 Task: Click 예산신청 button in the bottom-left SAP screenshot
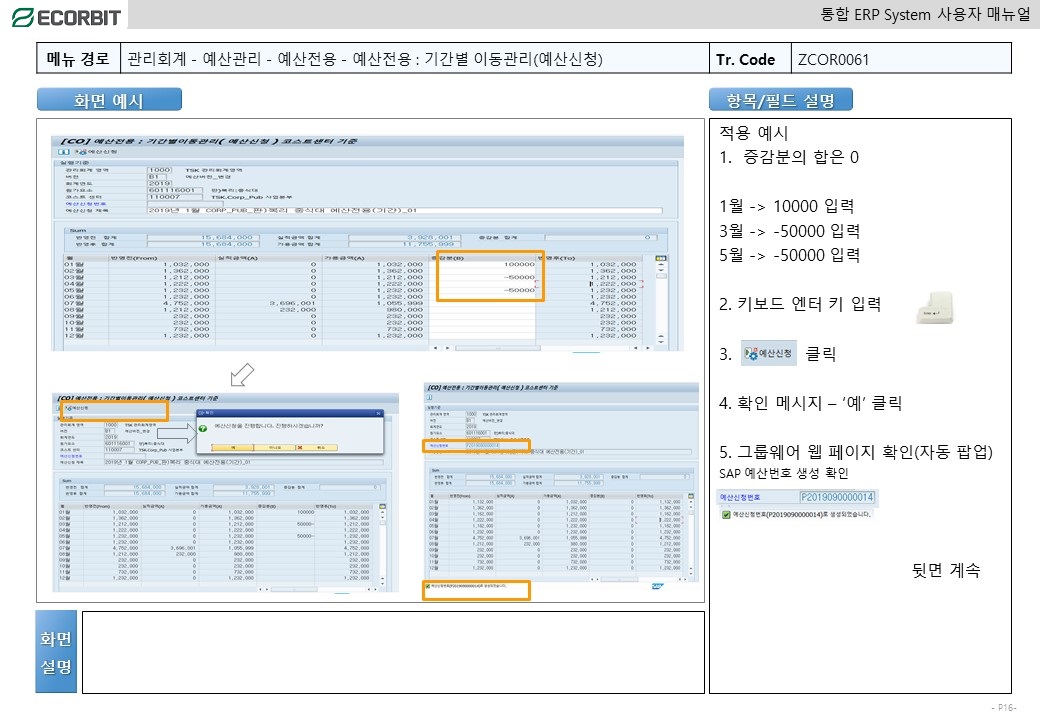78,408
